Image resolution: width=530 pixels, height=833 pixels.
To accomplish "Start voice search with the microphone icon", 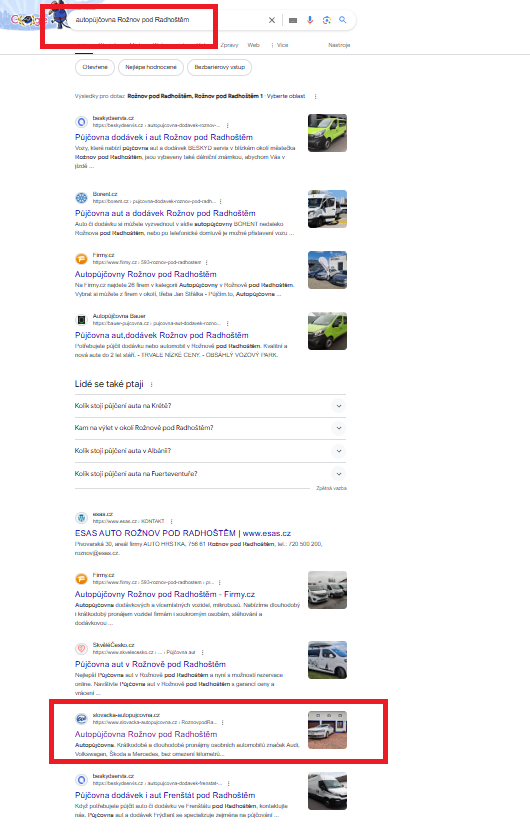I will click(x=310, y=20).
